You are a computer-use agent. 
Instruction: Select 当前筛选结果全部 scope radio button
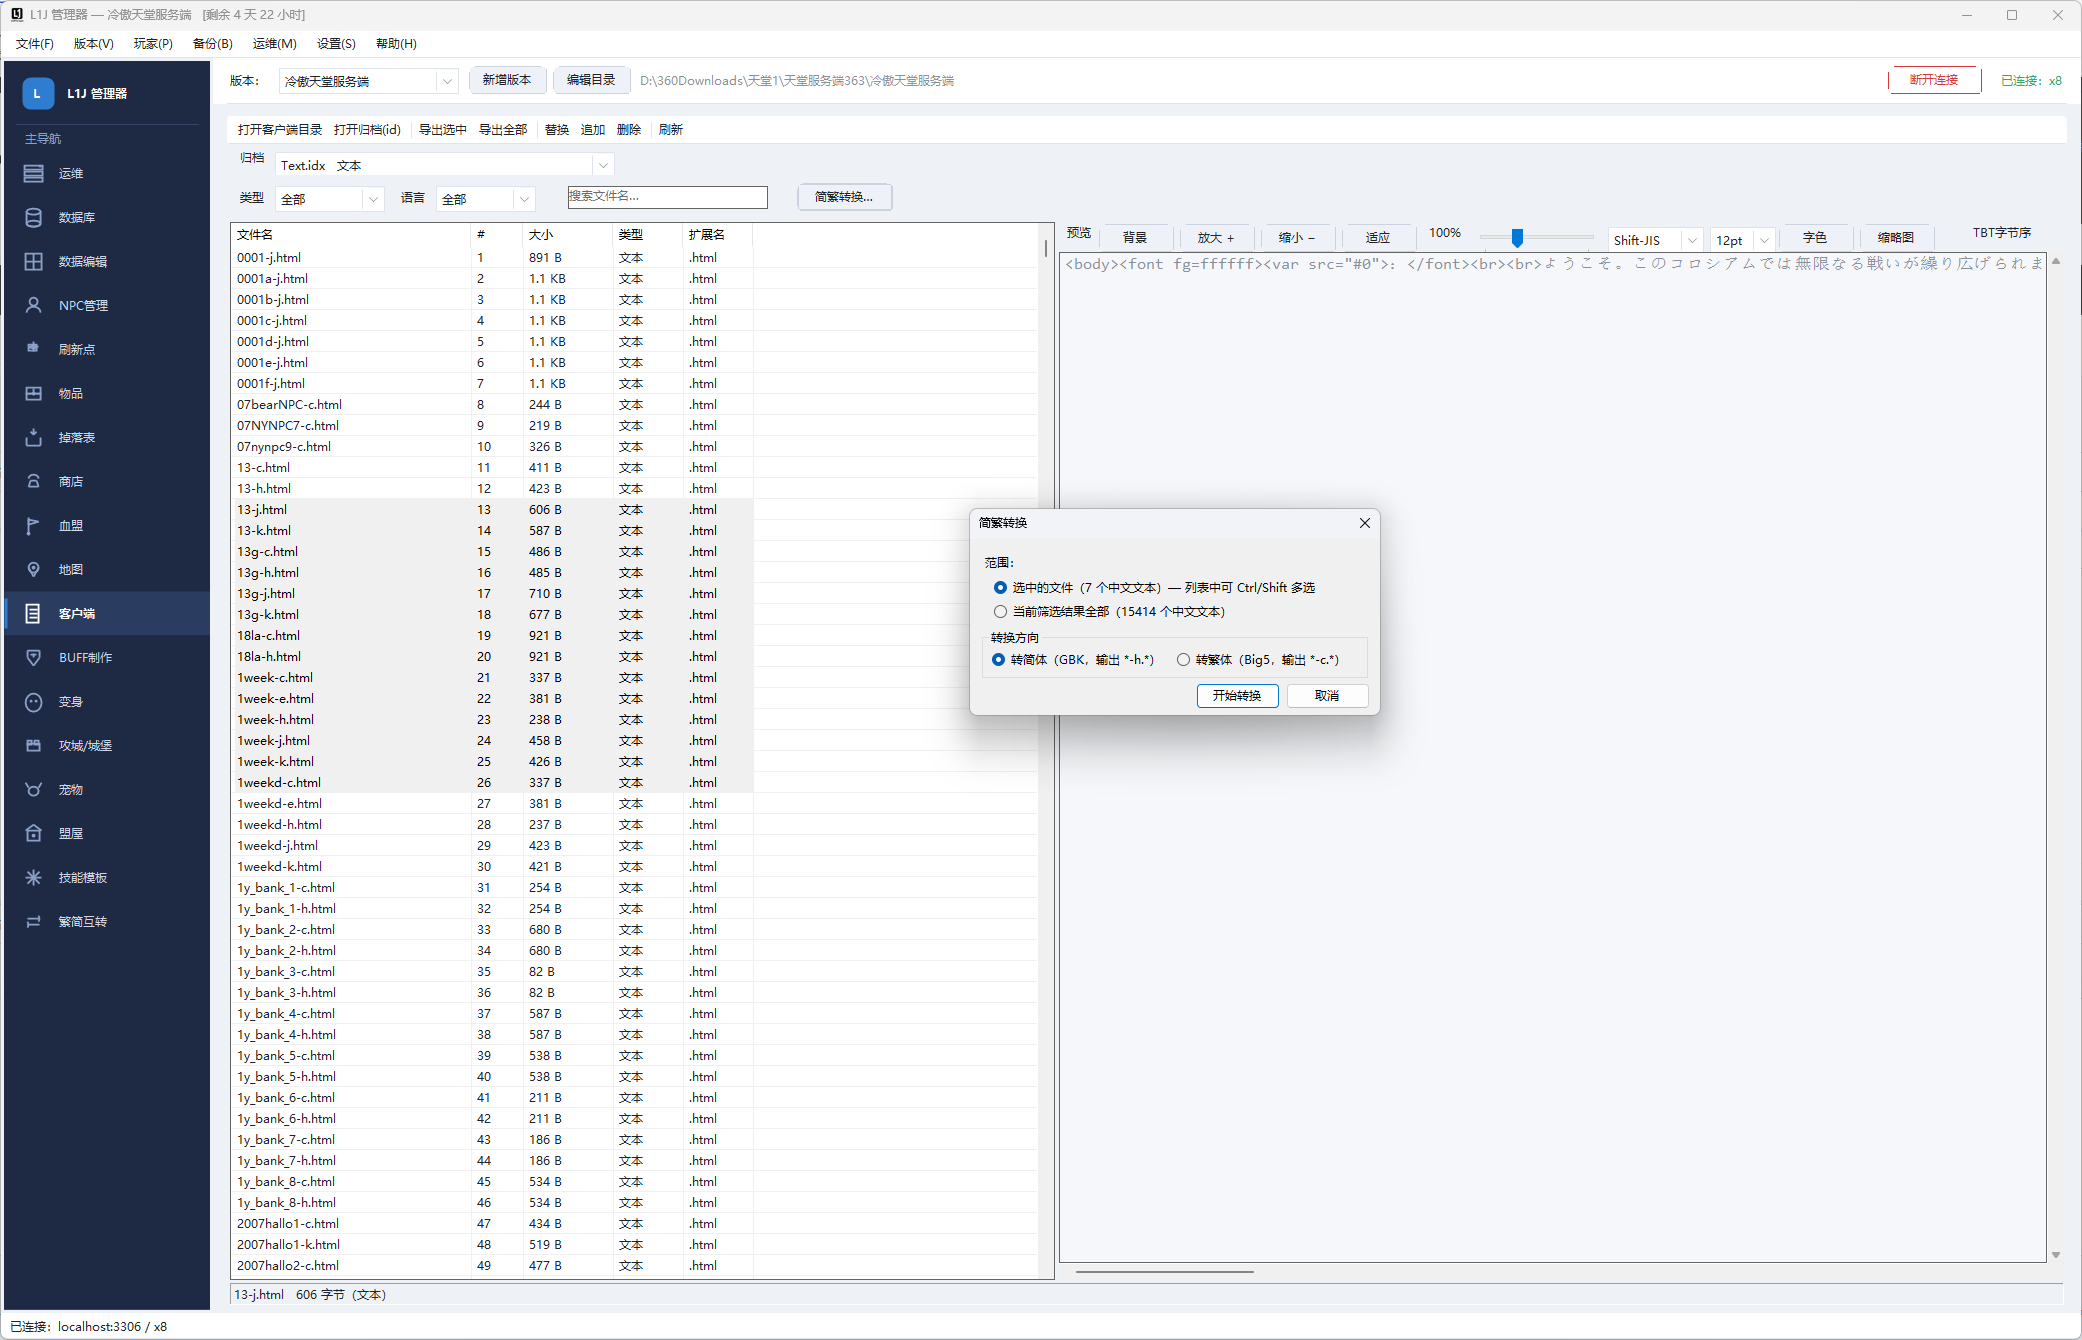click(1000, 612)
